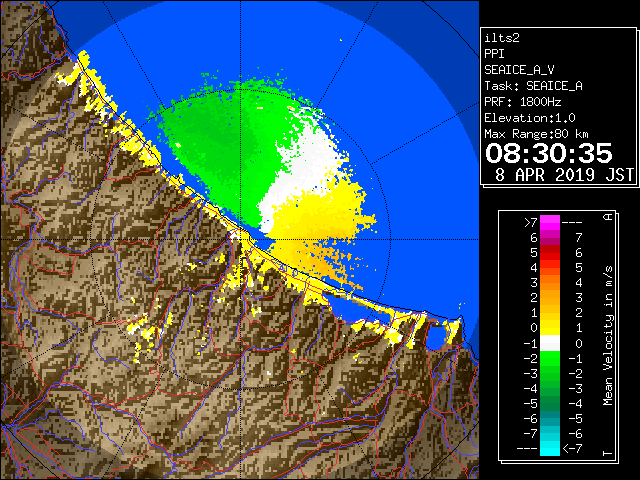Viewport: 640px width, 480px height.
Task: Click the 'Task: SEAICE_A' line
Action: [533, 86]
